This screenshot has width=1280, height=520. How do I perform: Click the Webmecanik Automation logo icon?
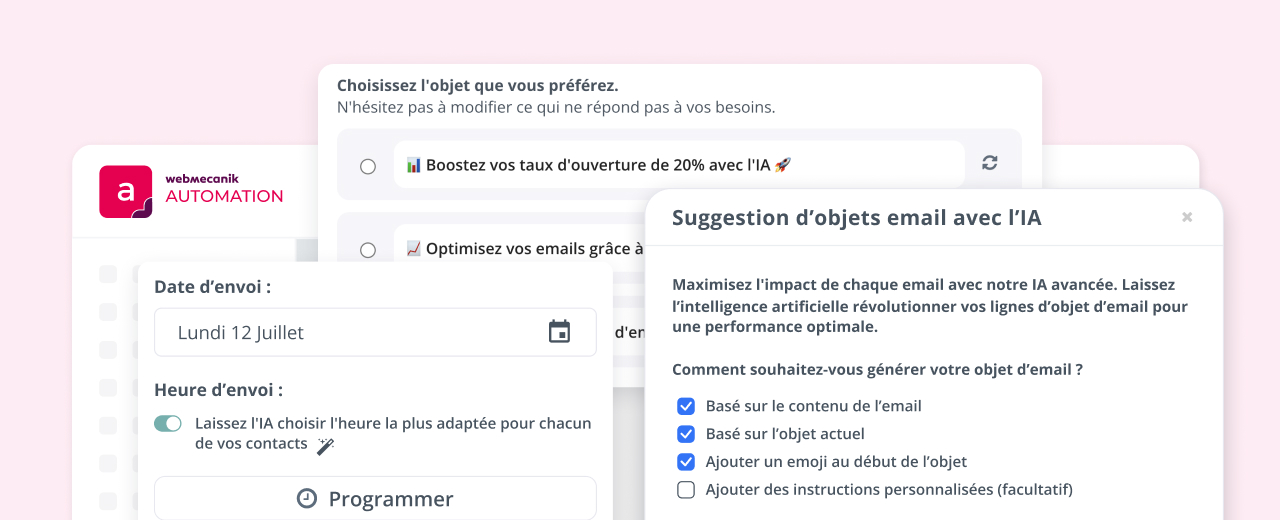[x=126, y=191]
